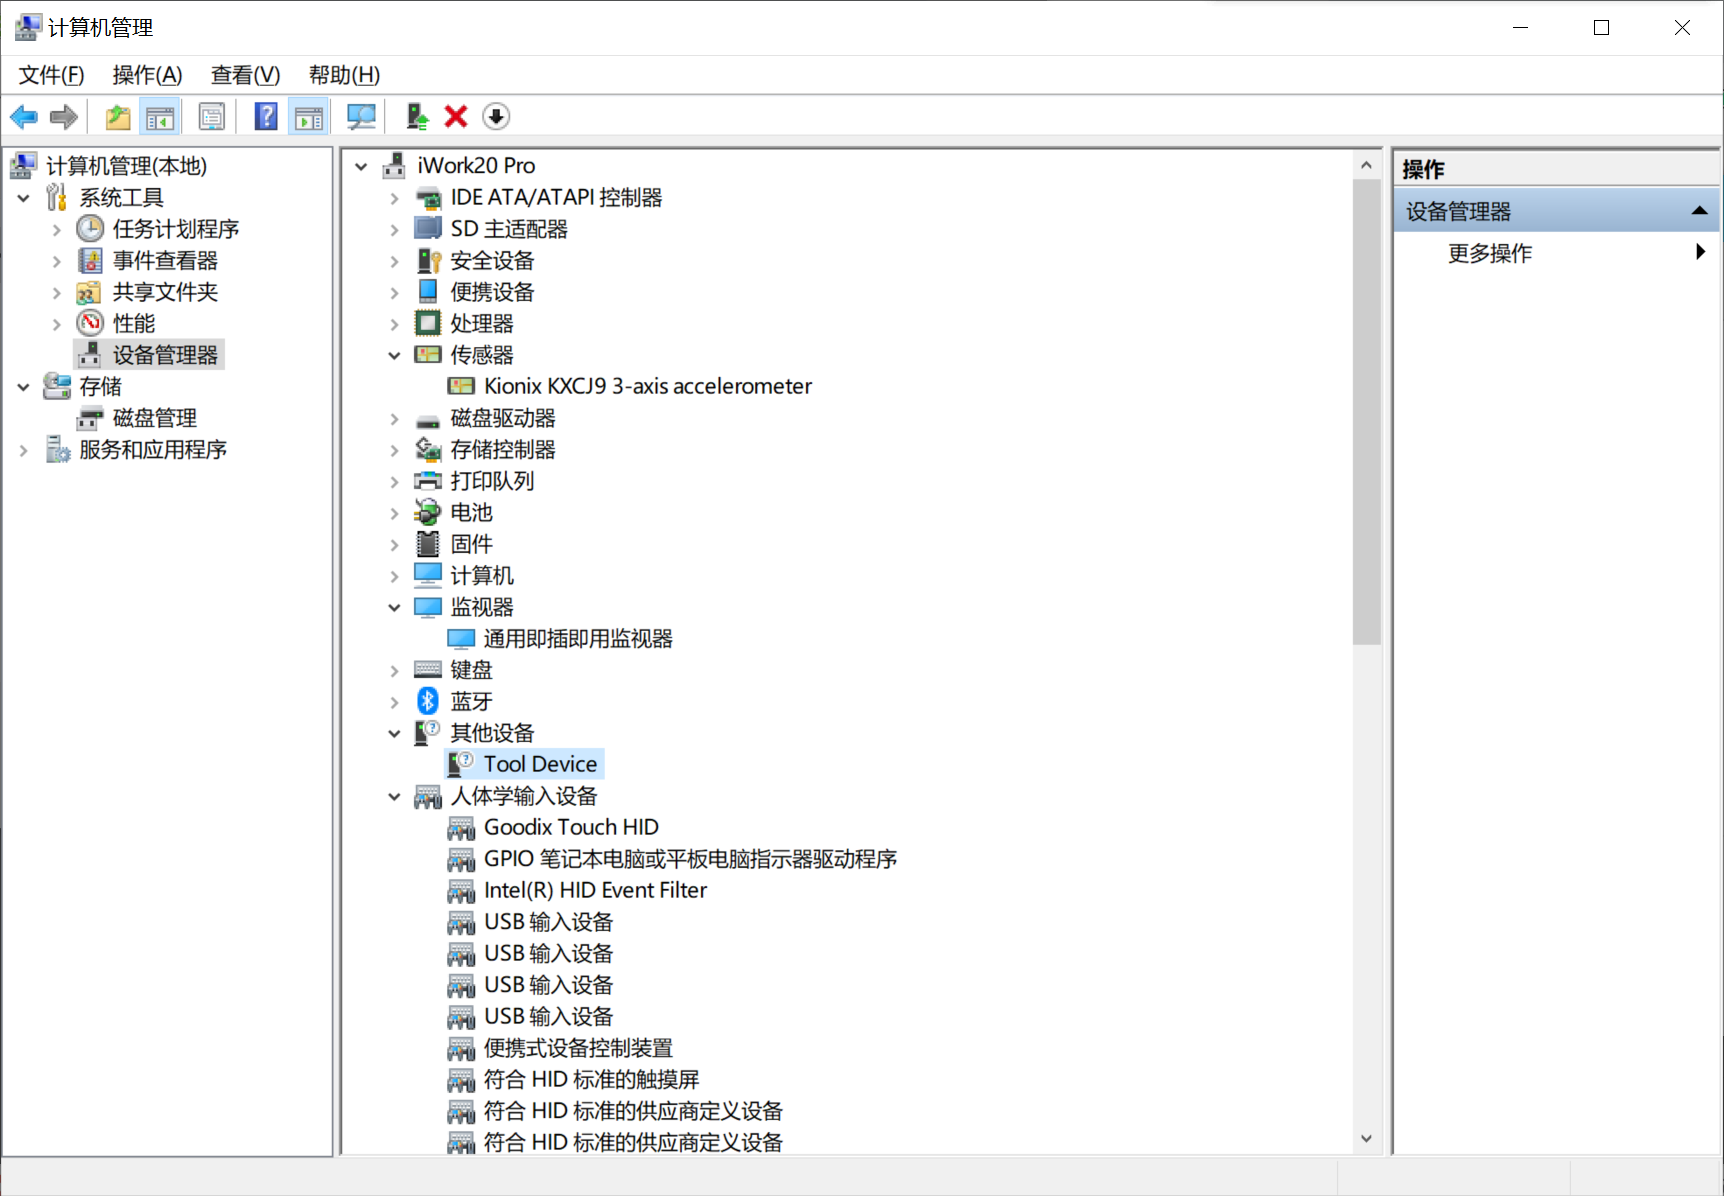1724x1196 pixels.
Task: Collapse the 设备管理器 section in the actions panel
Action: pyautogui.click(x=1698, y=211)
